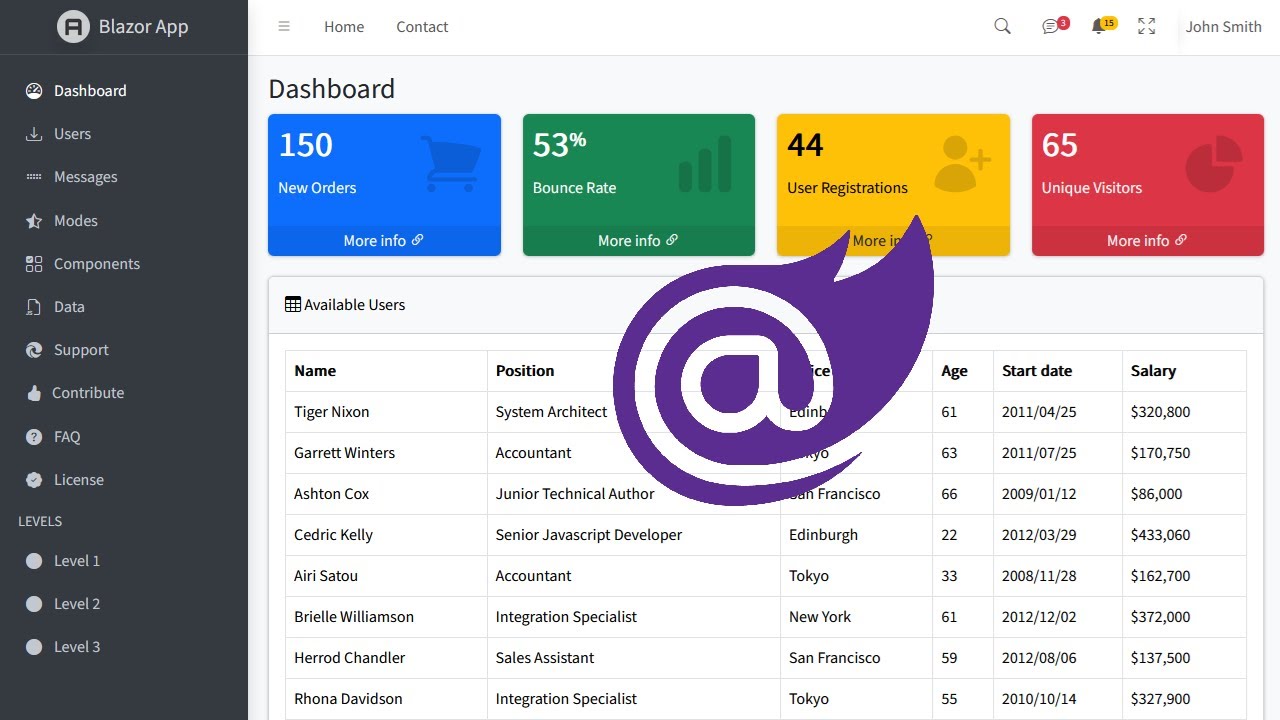Image resolution: width=1280 pixels, height=720 pixels.
Task: Click the Level 2 circle icon
Action: (x=34, y=604)
